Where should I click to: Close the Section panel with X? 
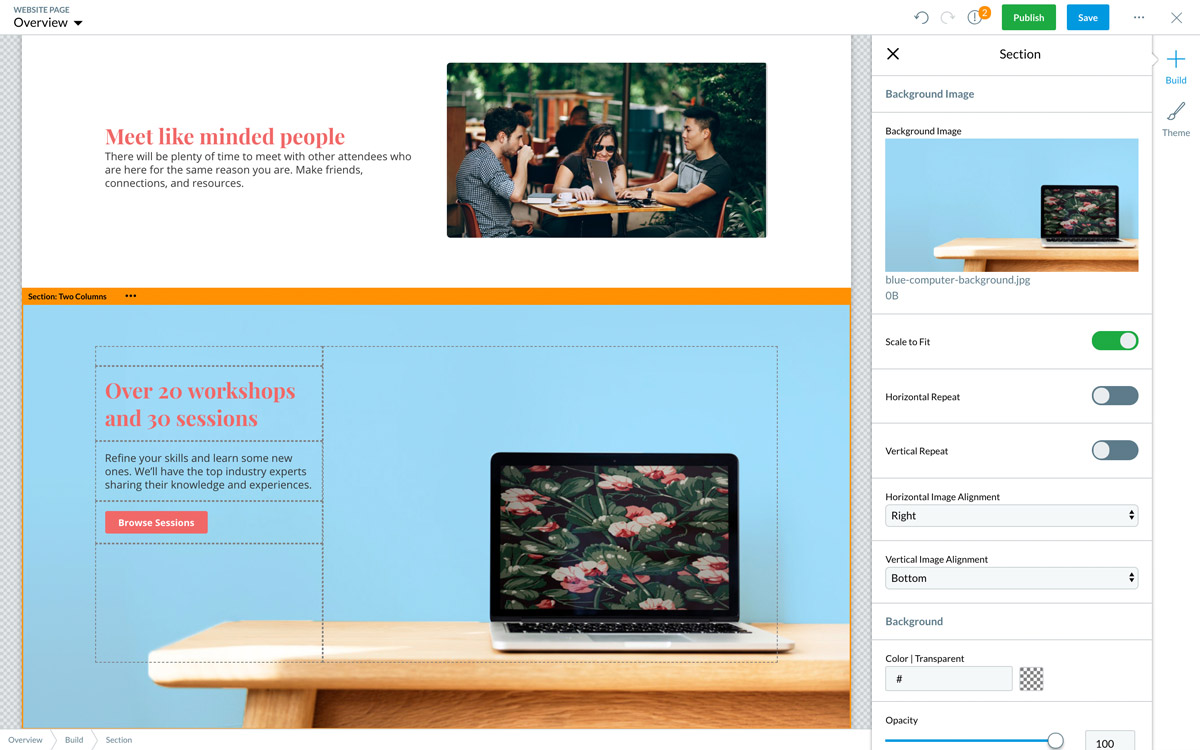click(893, 54)
